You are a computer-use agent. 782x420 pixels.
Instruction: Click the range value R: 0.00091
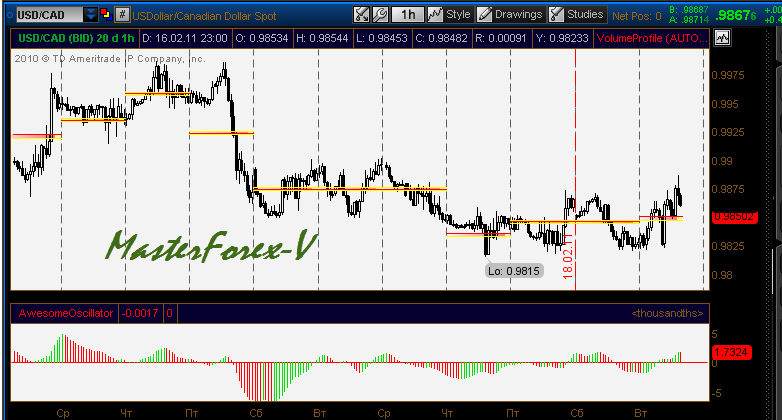tap(501, 38)
